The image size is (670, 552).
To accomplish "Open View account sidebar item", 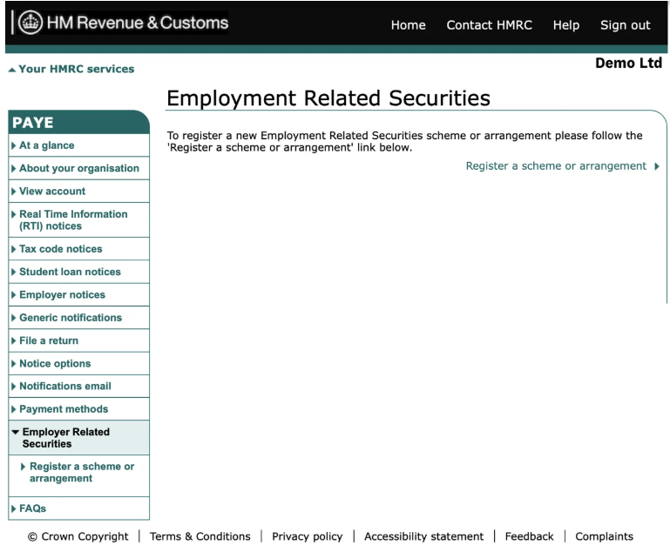I will click(52, 191).
